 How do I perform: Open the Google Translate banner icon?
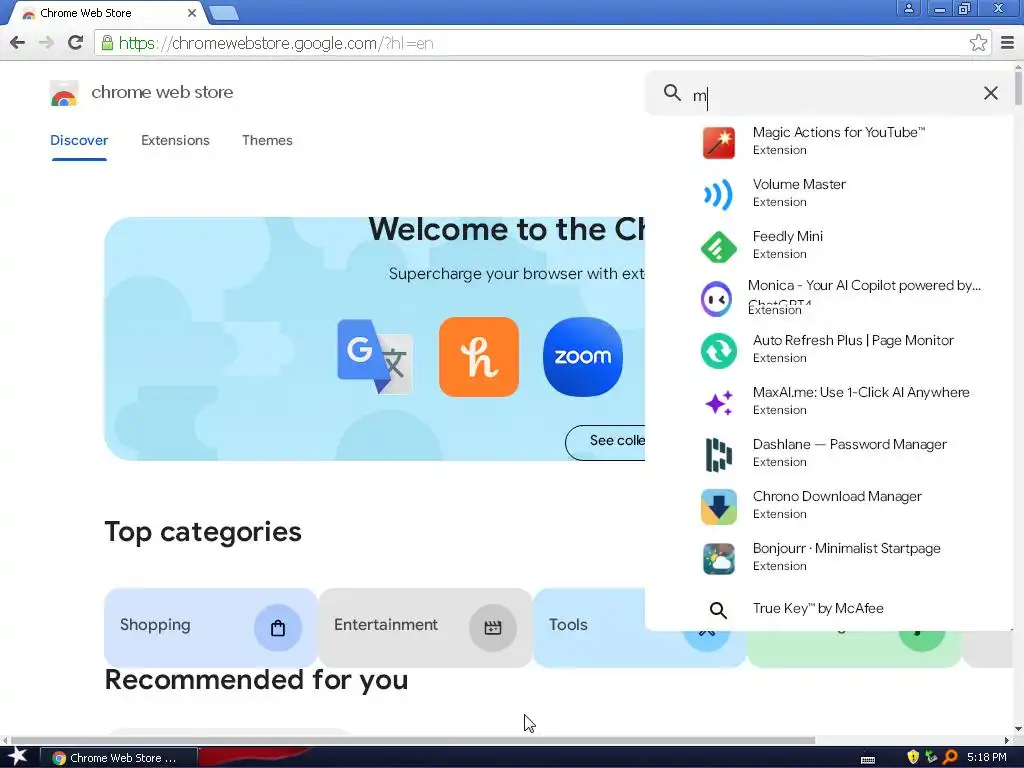click(375, 357)
